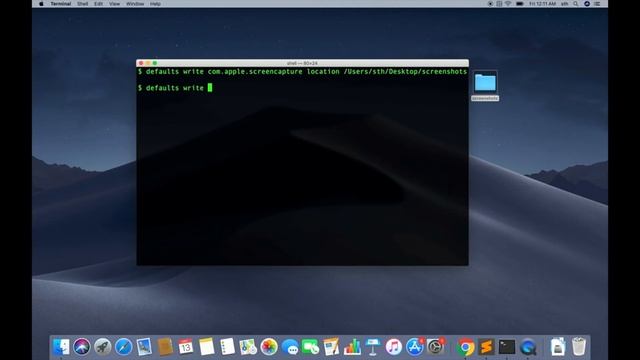Open the Calendar icon showing 13
640x360 pixels.
coord(186,347)
